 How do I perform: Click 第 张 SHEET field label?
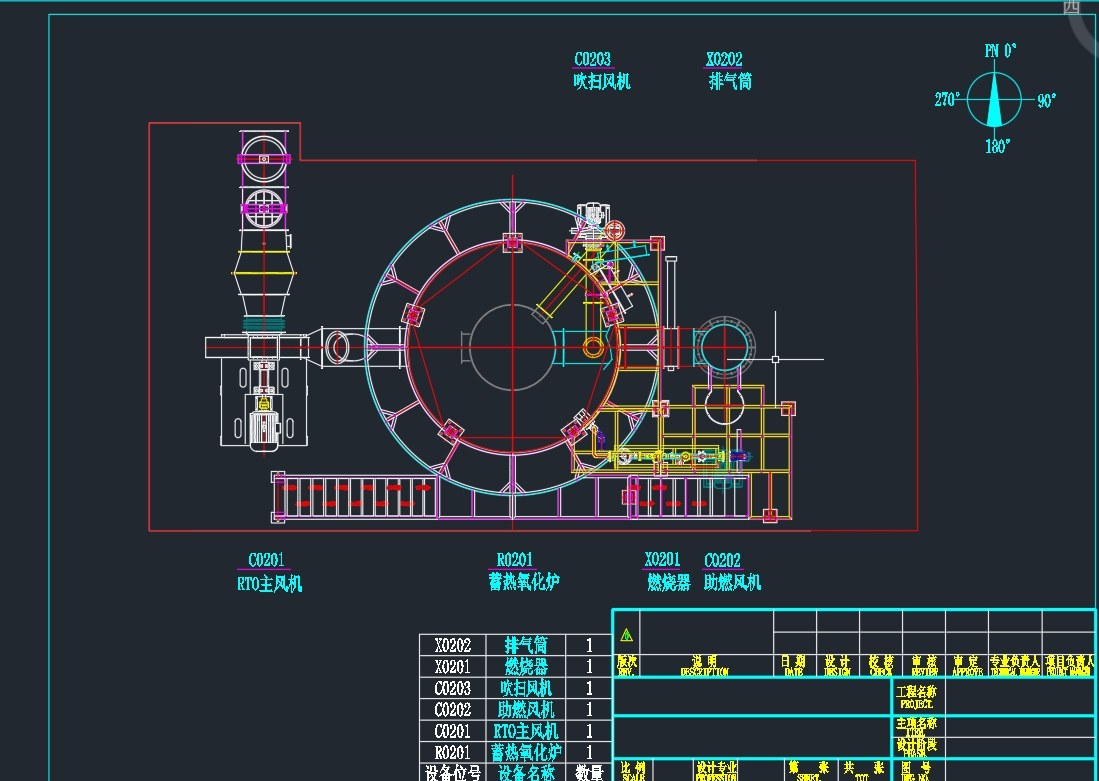[808, 771]
